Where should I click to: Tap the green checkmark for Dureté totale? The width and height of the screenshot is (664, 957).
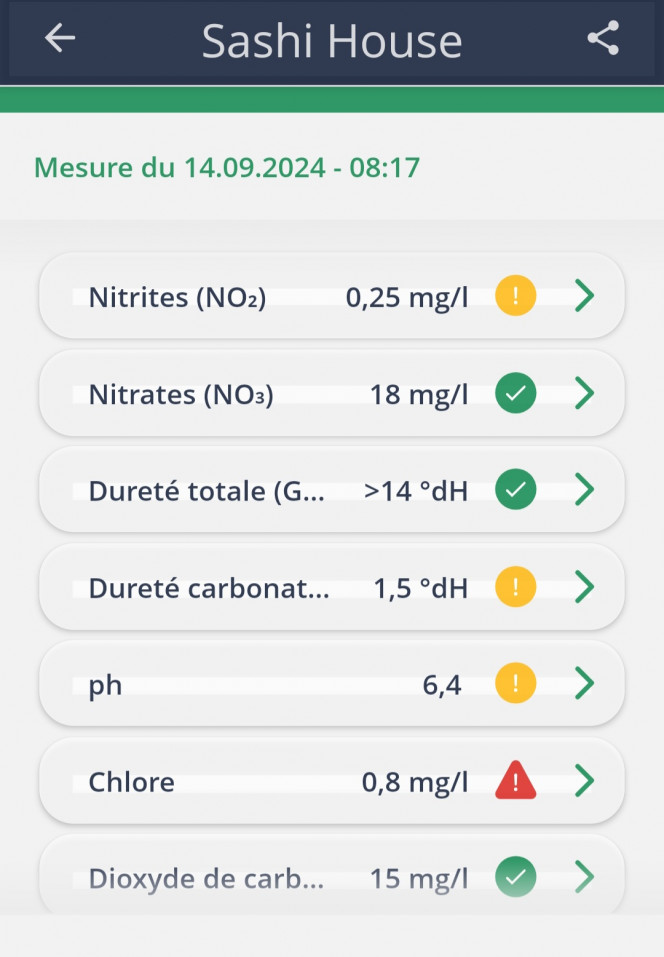tap(516, 489)
